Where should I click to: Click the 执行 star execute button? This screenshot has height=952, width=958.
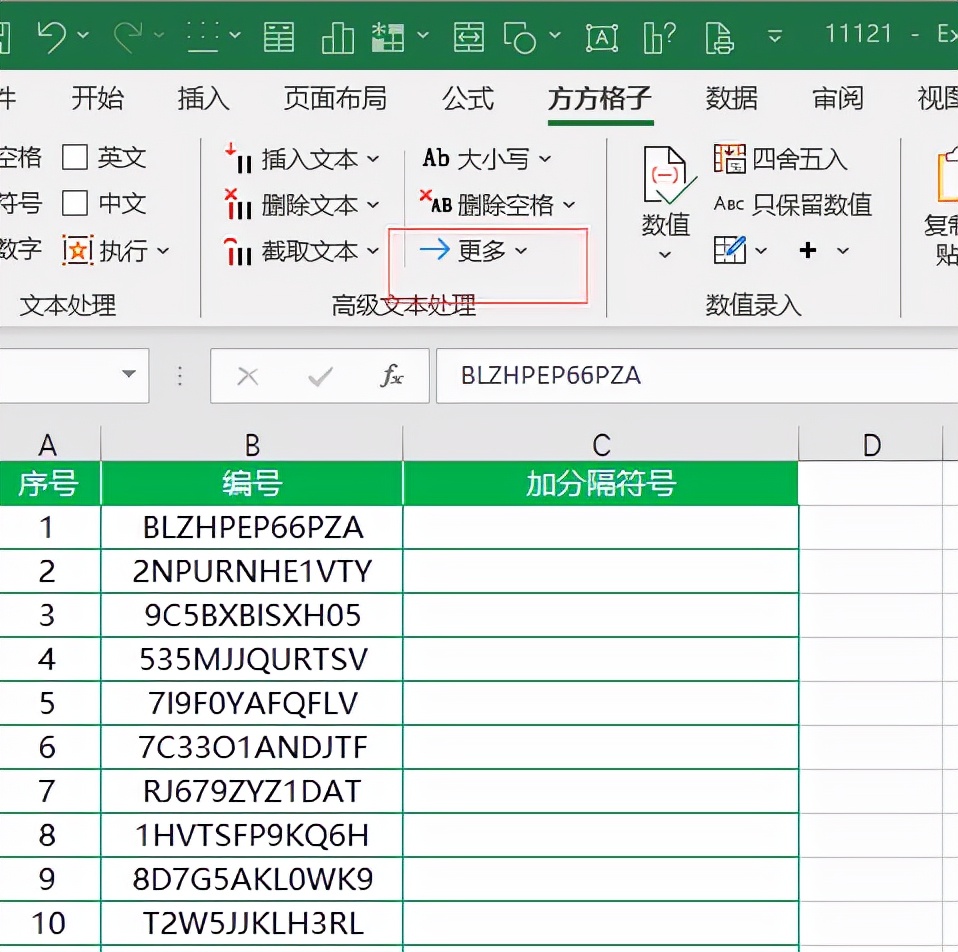[105, 250]
